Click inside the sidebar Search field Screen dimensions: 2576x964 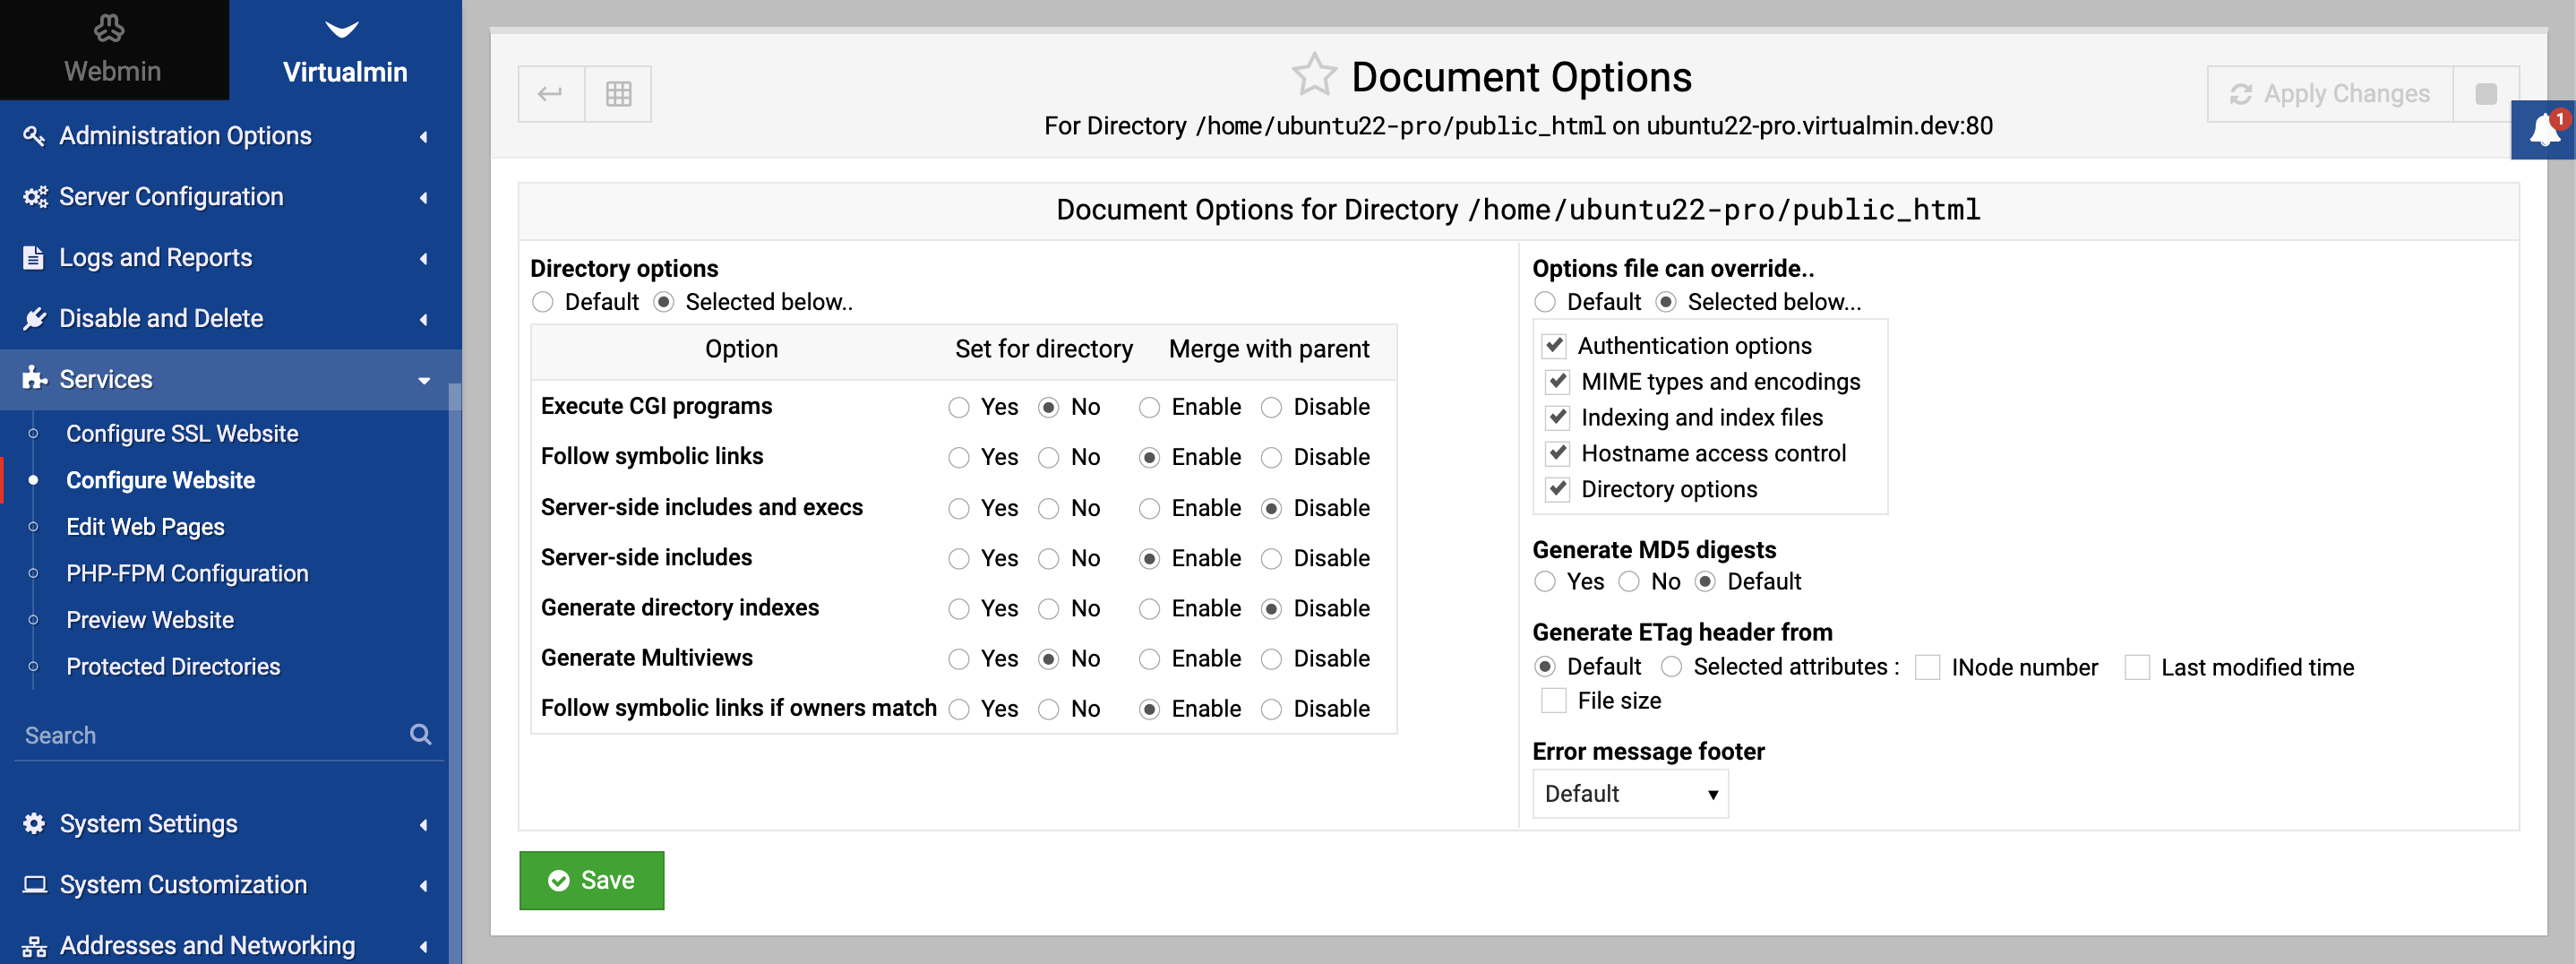pos(200,734)
